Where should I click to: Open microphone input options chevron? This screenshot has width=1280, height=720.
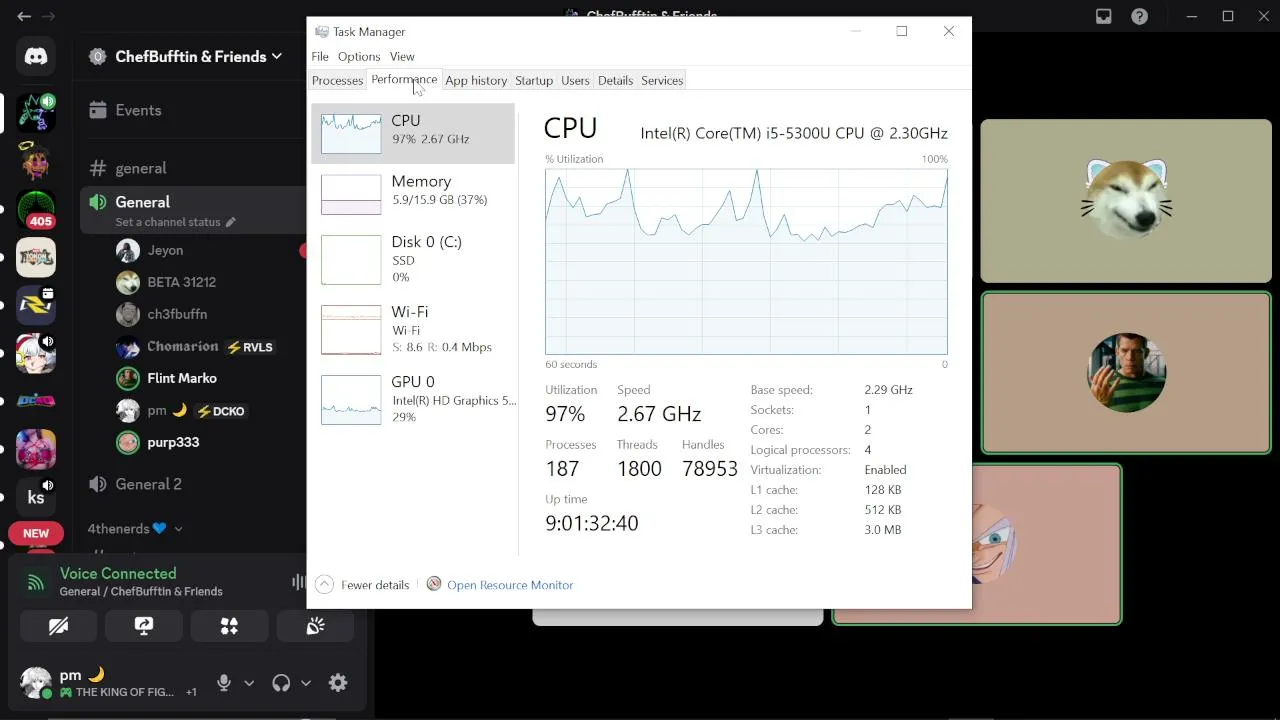pos(249,683)
